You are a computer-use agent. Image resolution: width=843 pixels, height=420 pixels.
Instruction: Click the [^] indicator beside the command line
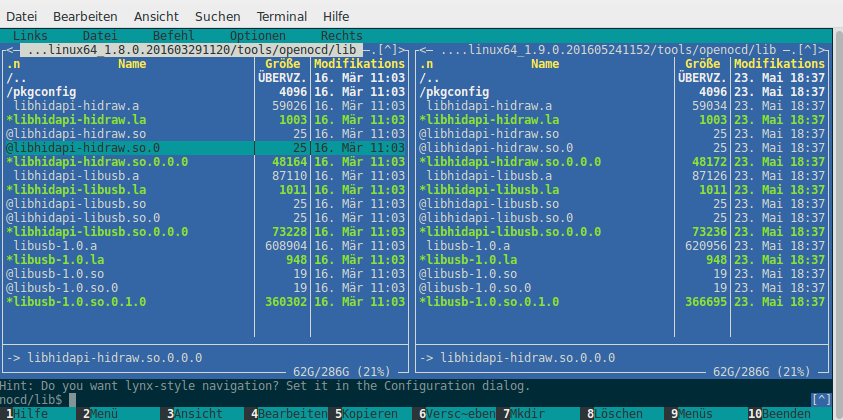(820, 399)
